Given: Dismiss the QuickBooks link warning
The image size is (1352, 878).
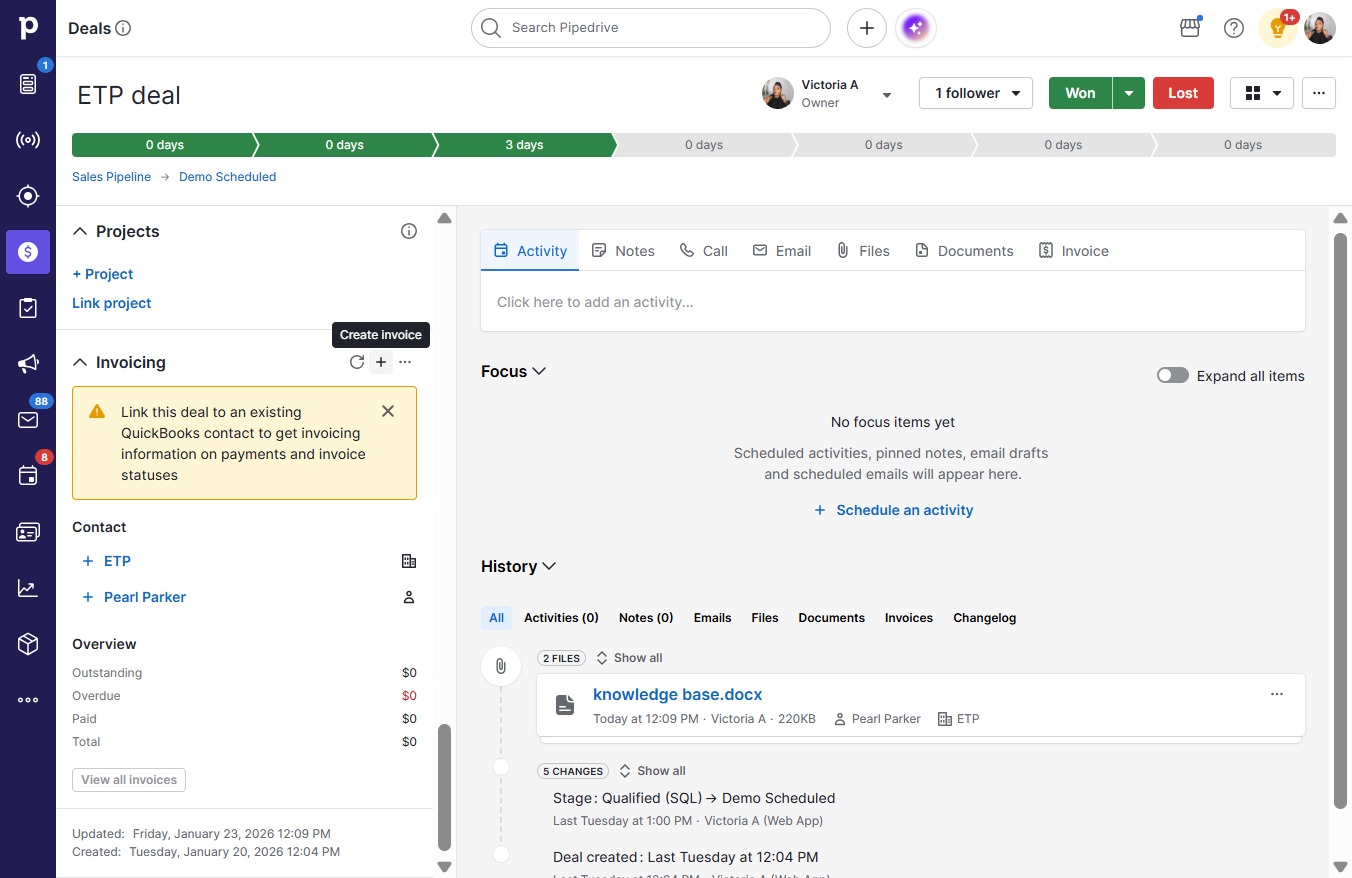Looking at the screenshot, I should point(388,411).
